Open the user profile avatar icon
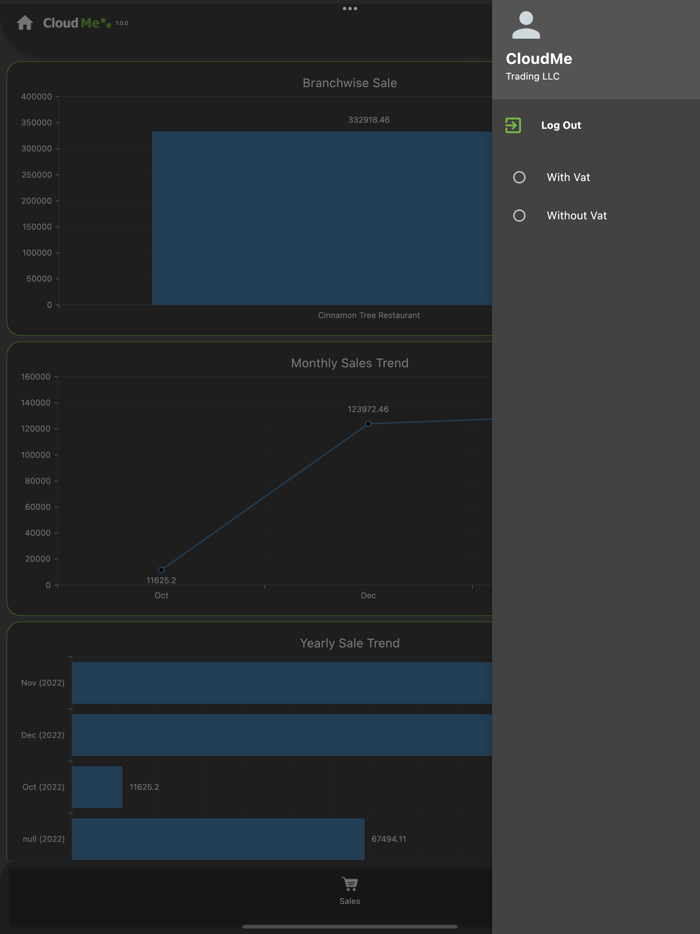 [526, 26]
